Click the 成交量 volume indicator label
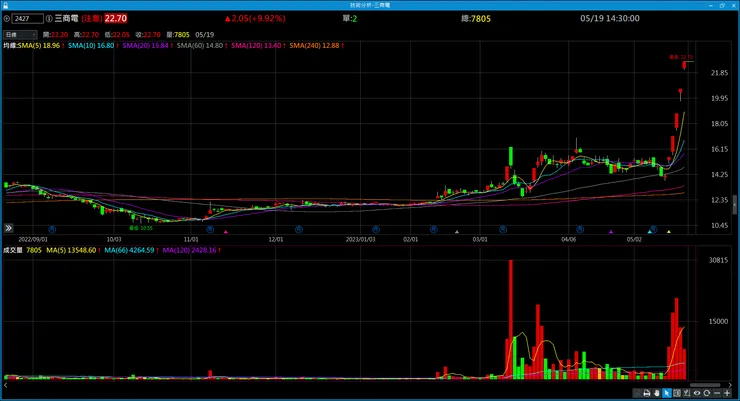This screenshot has height=401, width=740. click(x=13, y=250)
